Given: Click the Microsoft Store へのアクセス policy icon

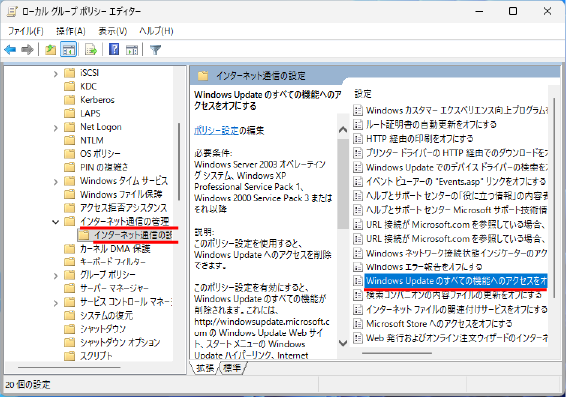Looking at the screenshot, I should [x=358, y=324].
